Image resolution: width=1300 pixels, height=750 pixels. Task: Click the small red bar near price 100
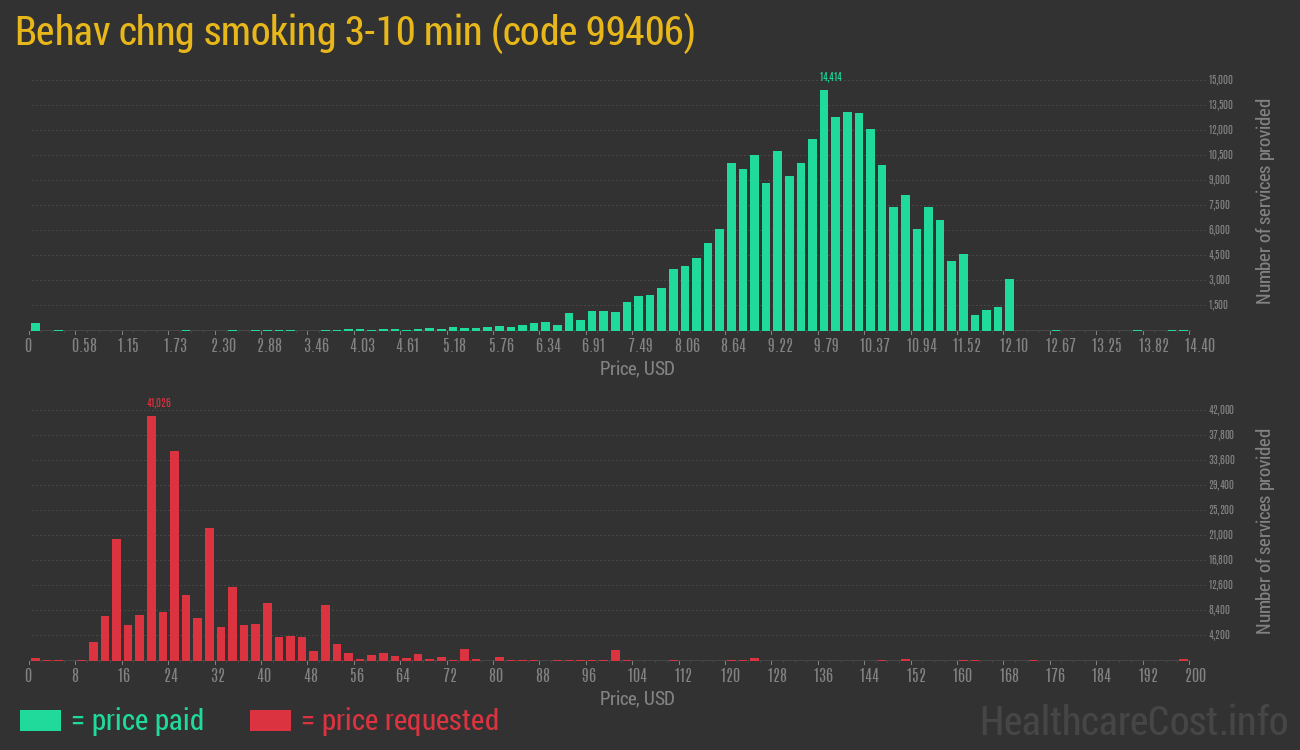click(615, 655)
